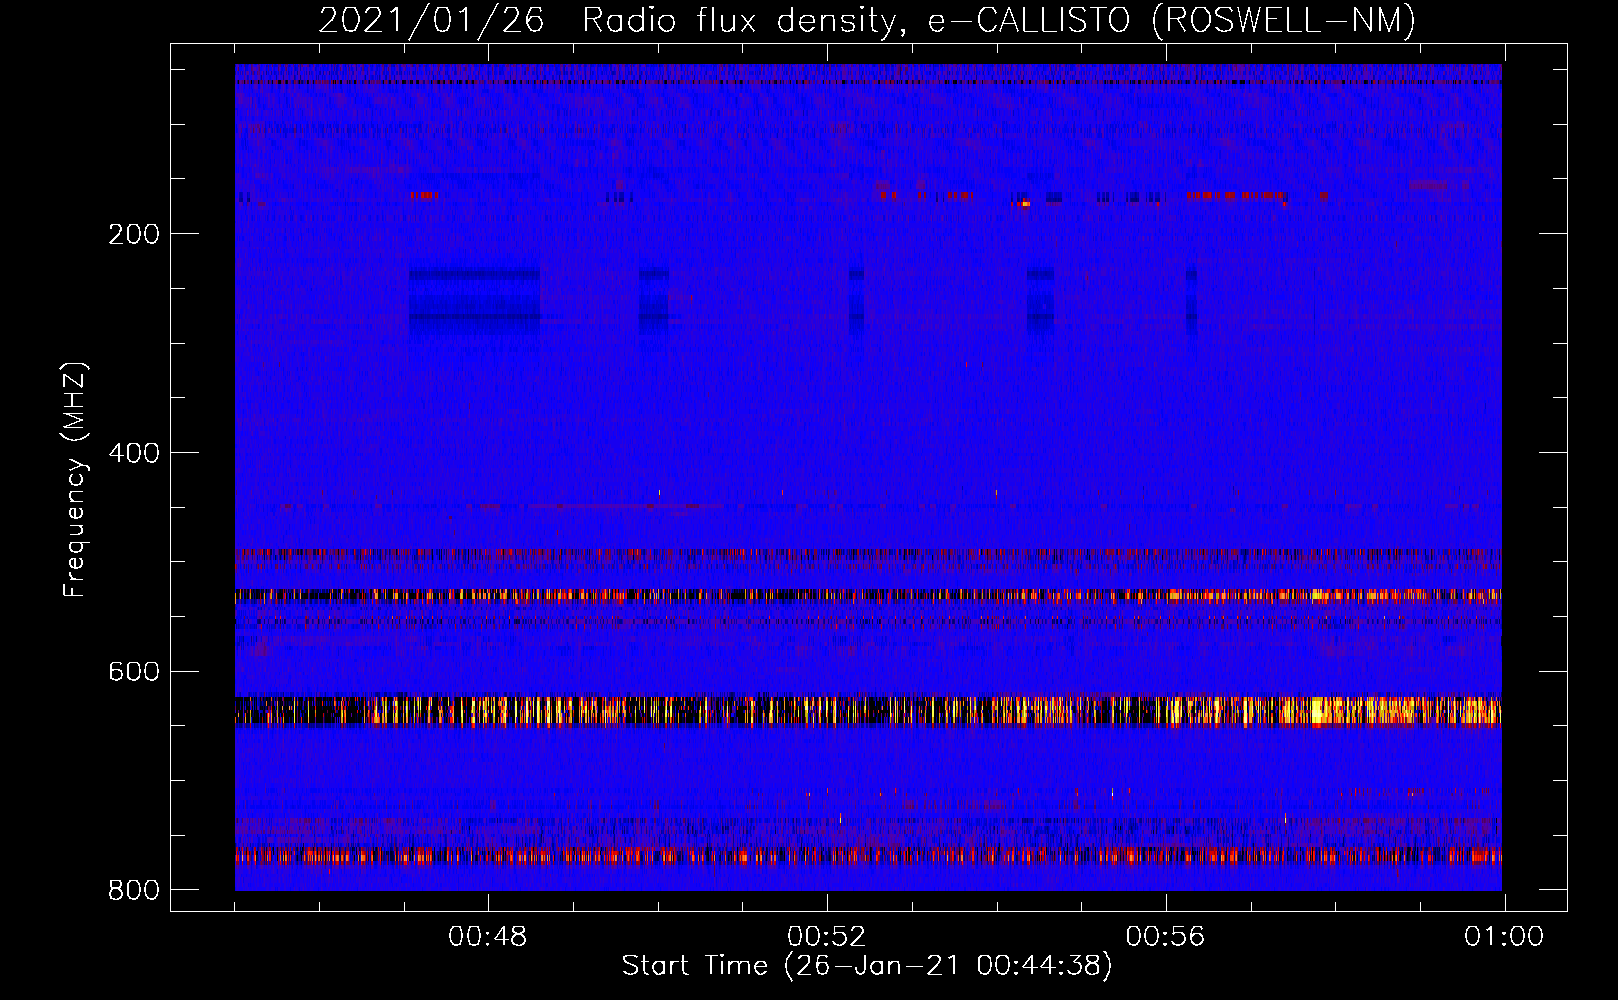The image size is (1618, 1000).
Task: Click the 'Frequency (MHZ)' axis label
Action: (x=75, y=479)
